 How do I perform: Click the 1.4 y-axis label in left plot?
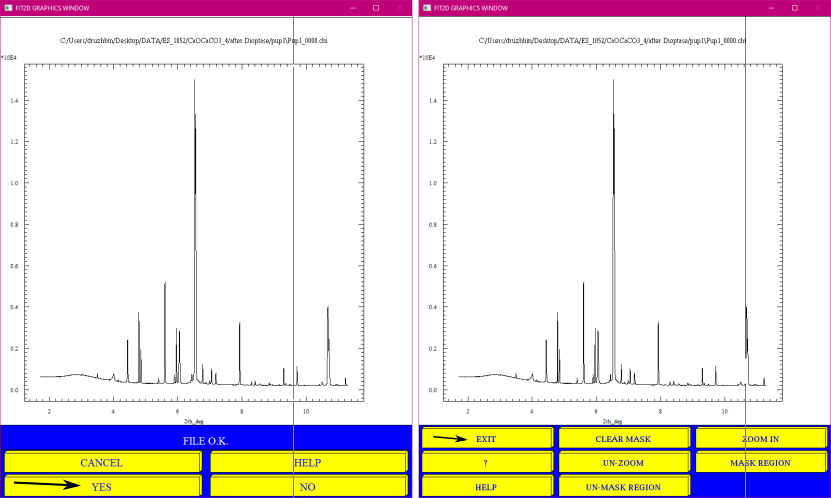pyautogui.click(x=14, y=100)
